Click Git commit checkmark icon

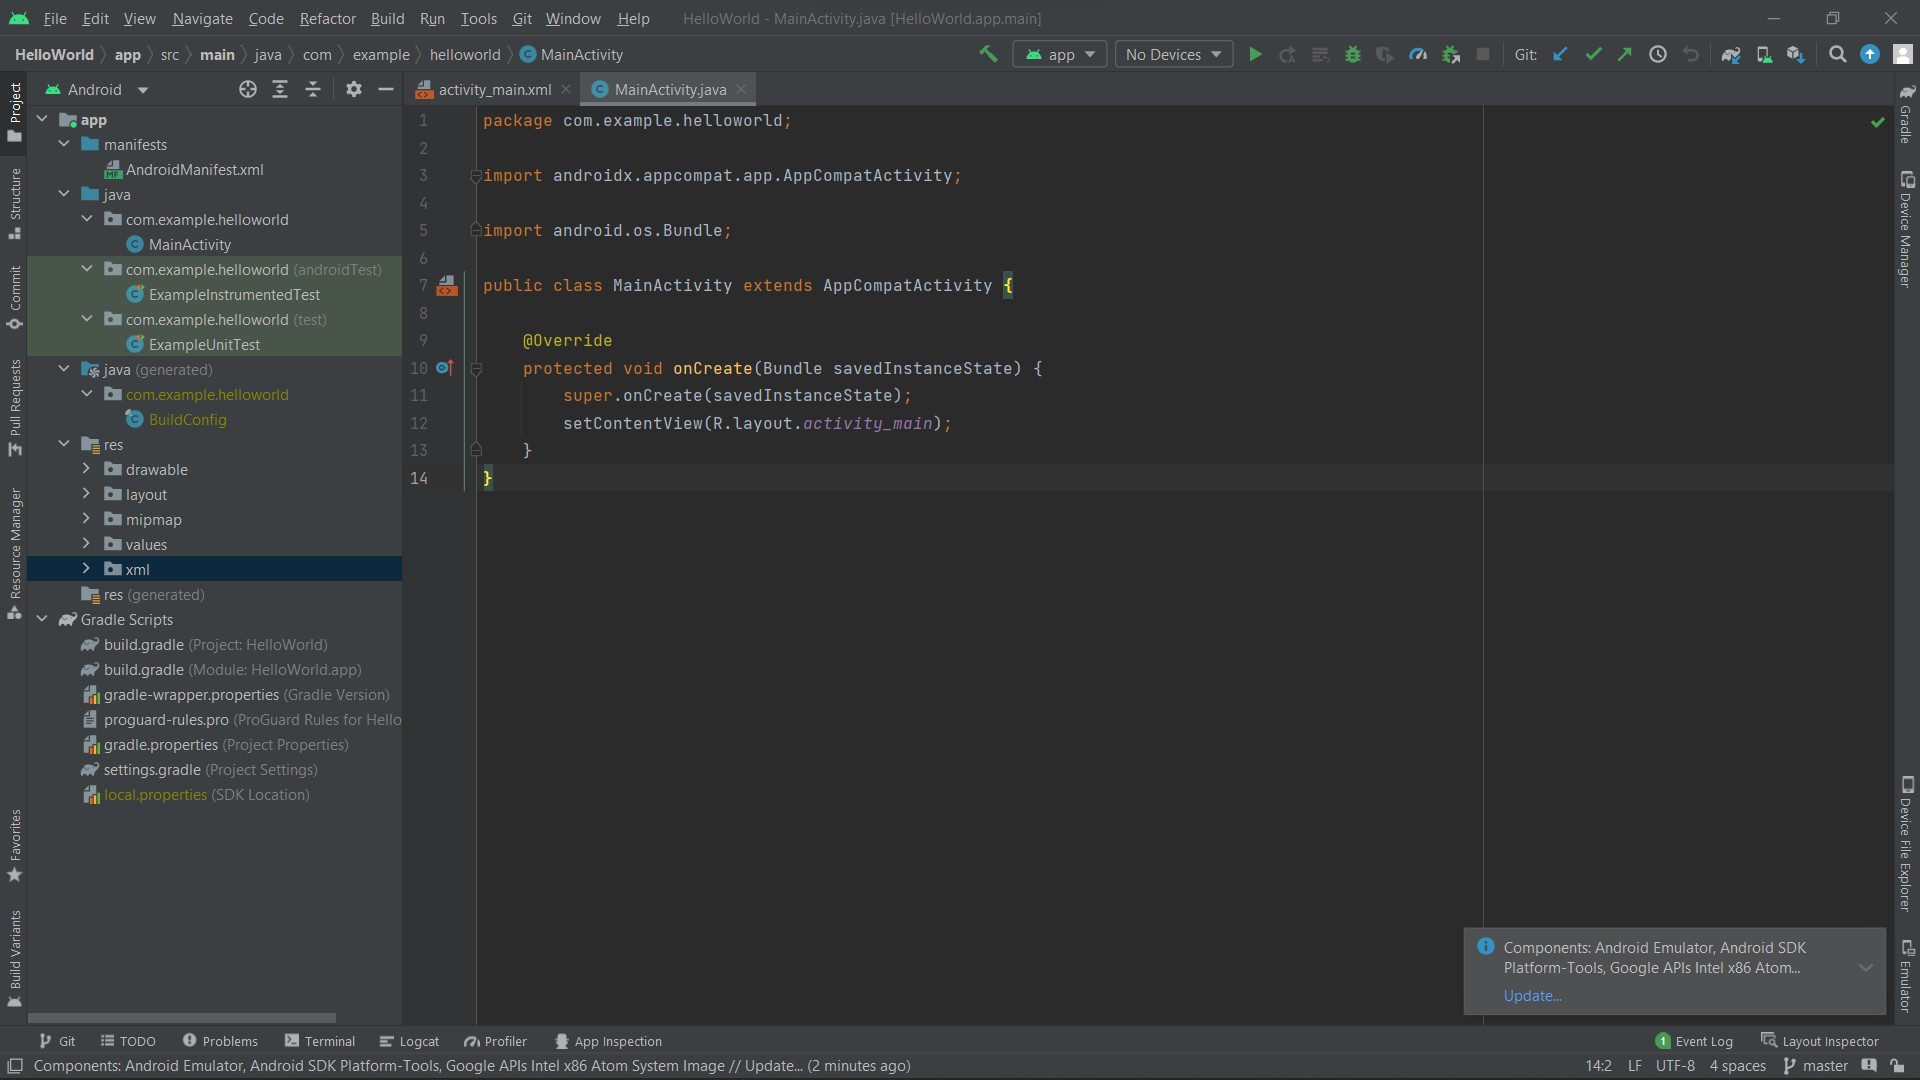pyautogui.click(x=1593, y=55)
